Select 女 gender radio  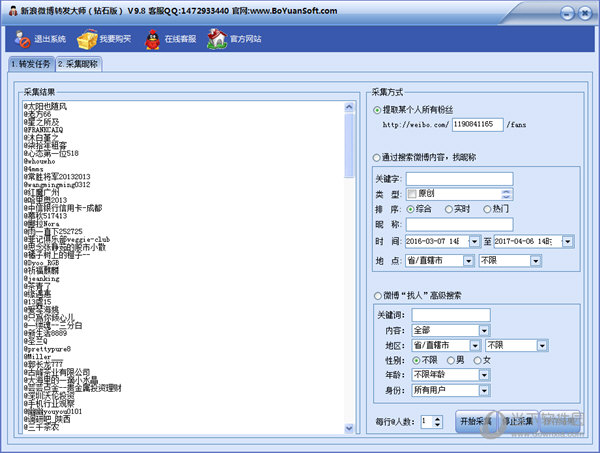click(x=478, y=360)
